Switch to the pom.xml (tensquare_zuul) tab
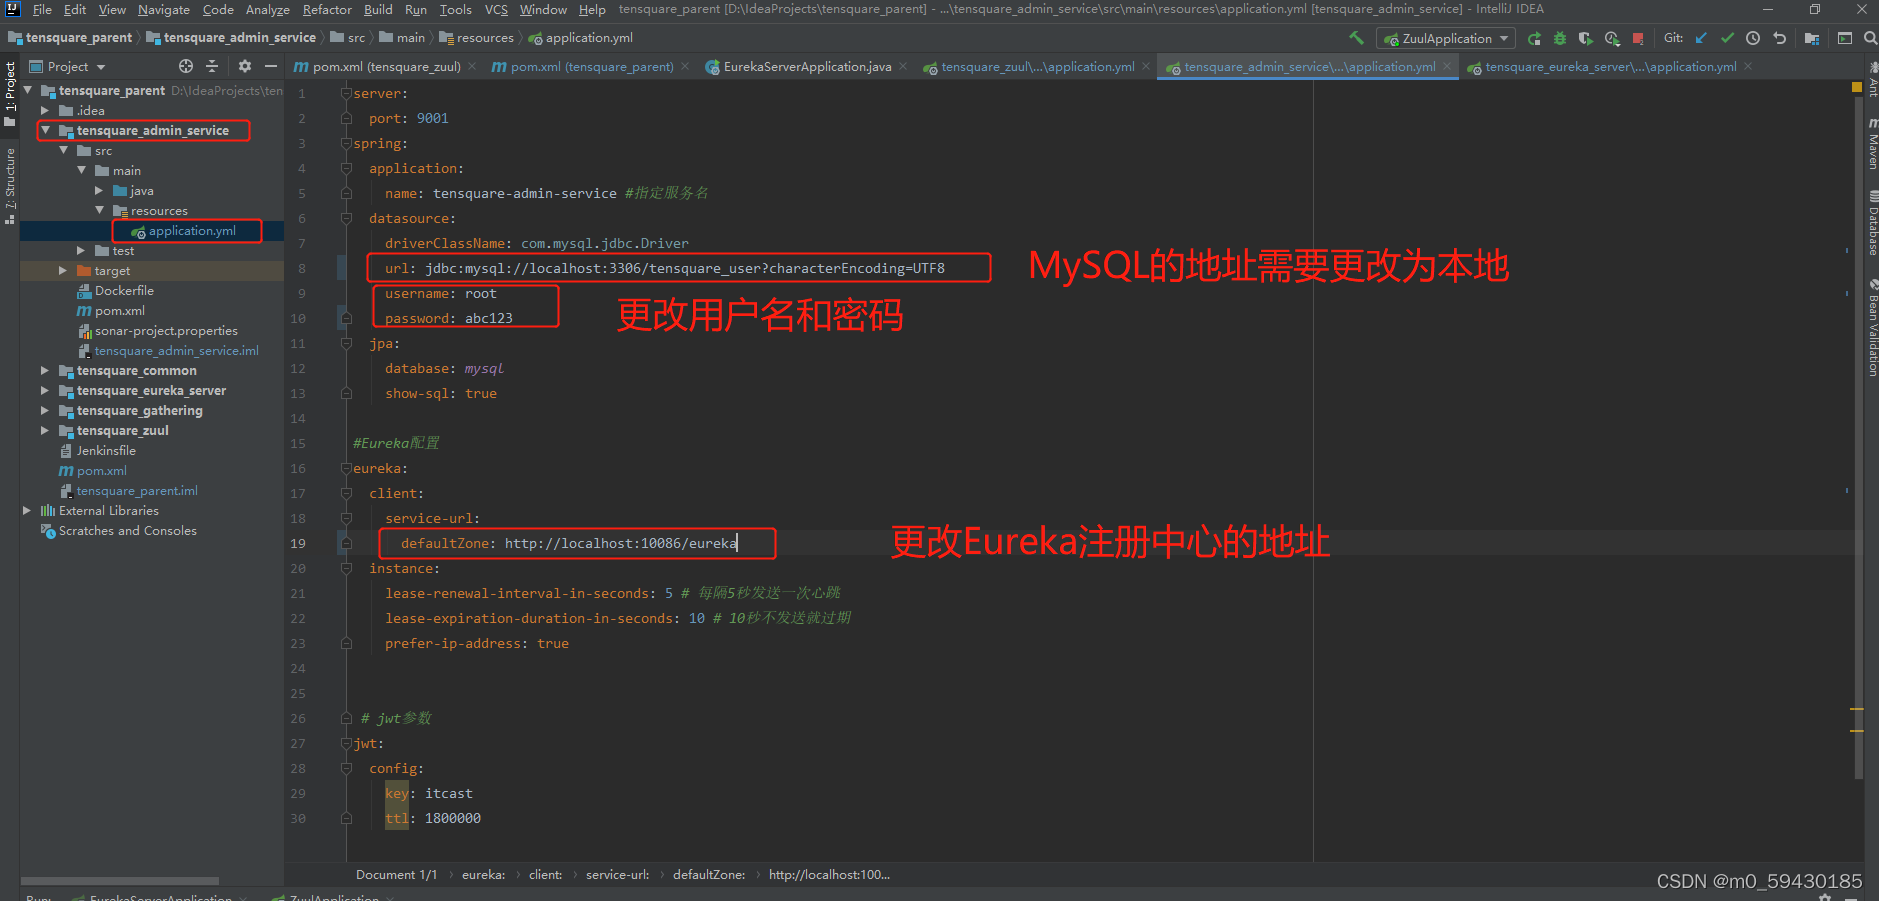Viewport: 1879px width, 901px height. coord(386,67)
